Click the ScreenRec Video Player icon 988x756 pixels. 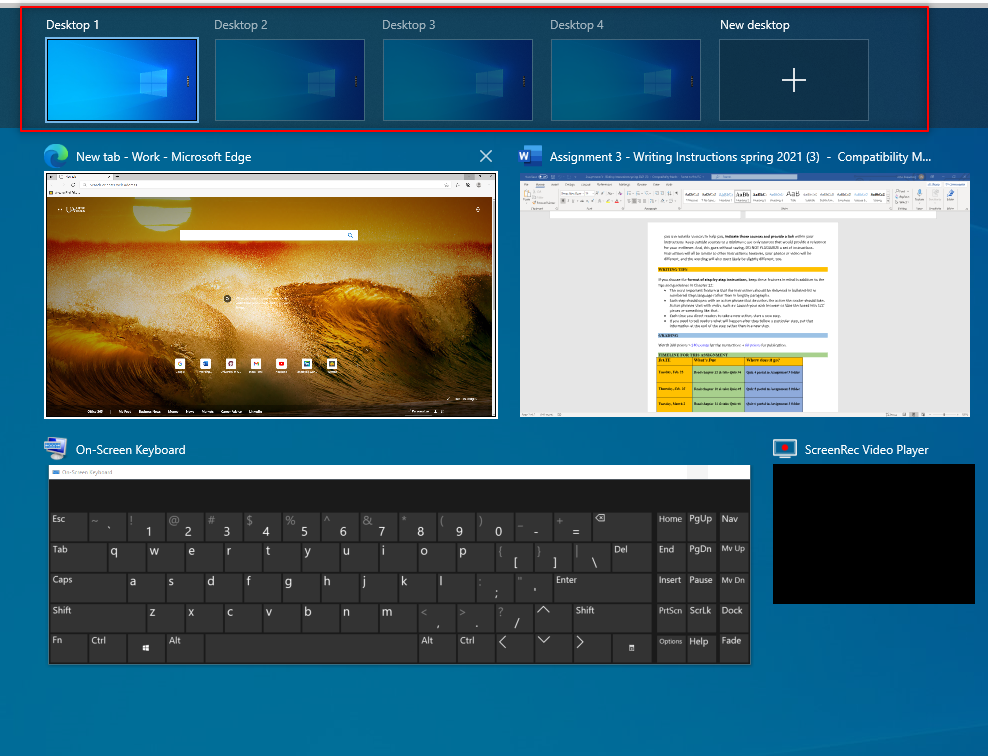click(785, 449)
